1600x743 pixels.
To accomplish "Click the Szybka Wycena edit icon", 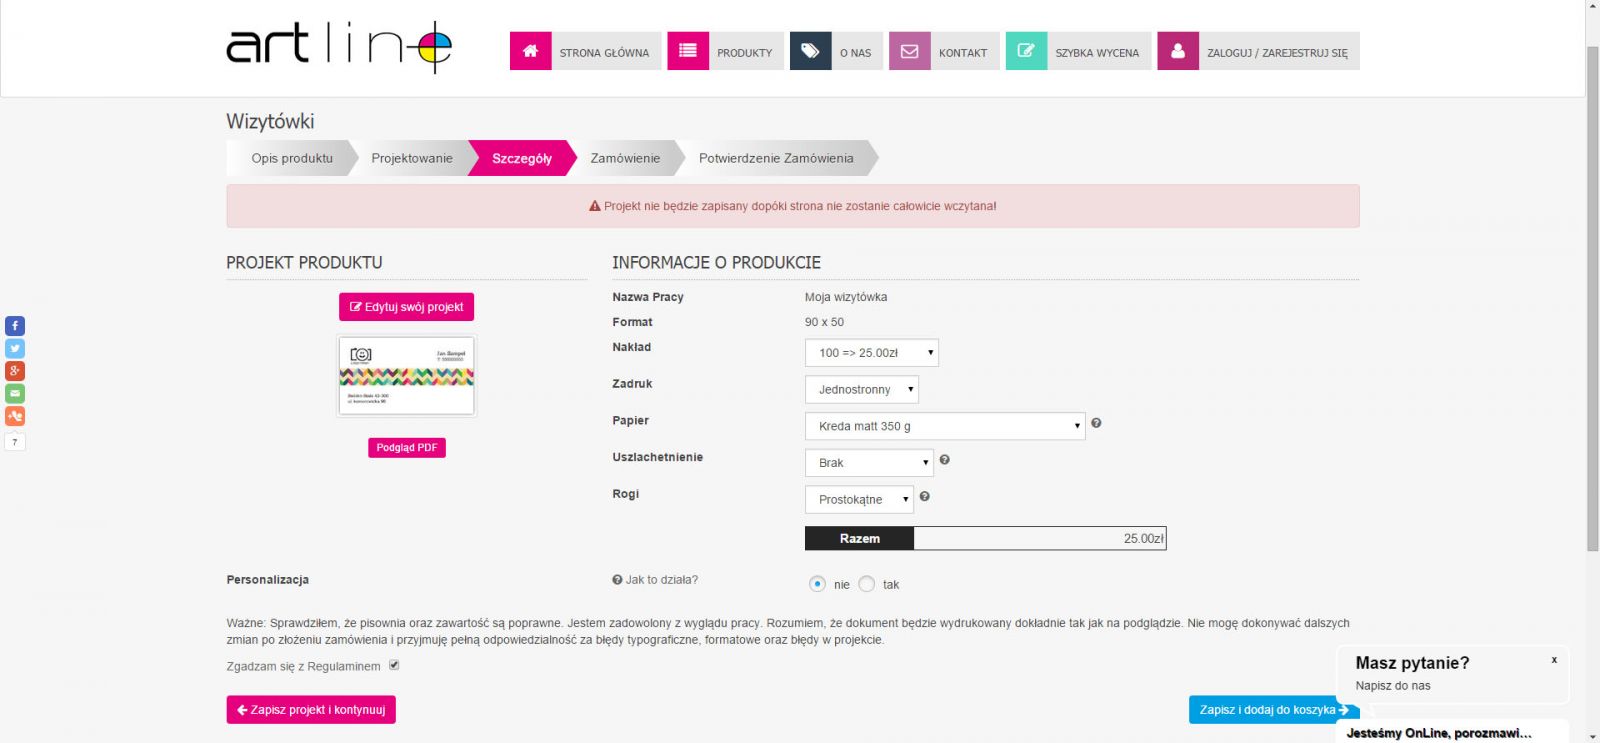I will (x=1026, y=52).
